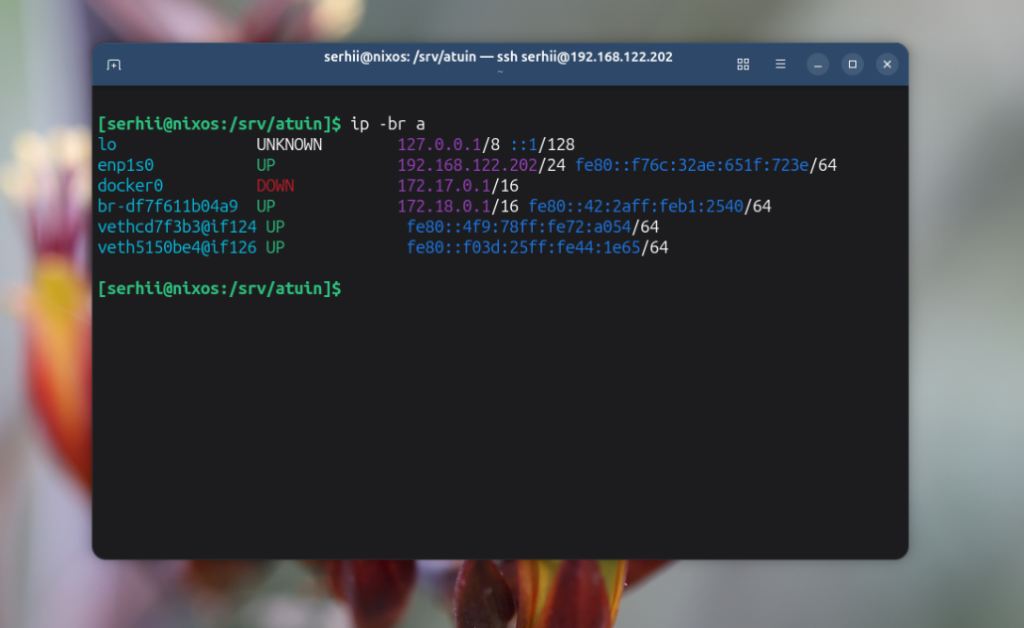Click the red DOWN status of docker0
This screenshot has width=1024, height=628.
(275, 186)
